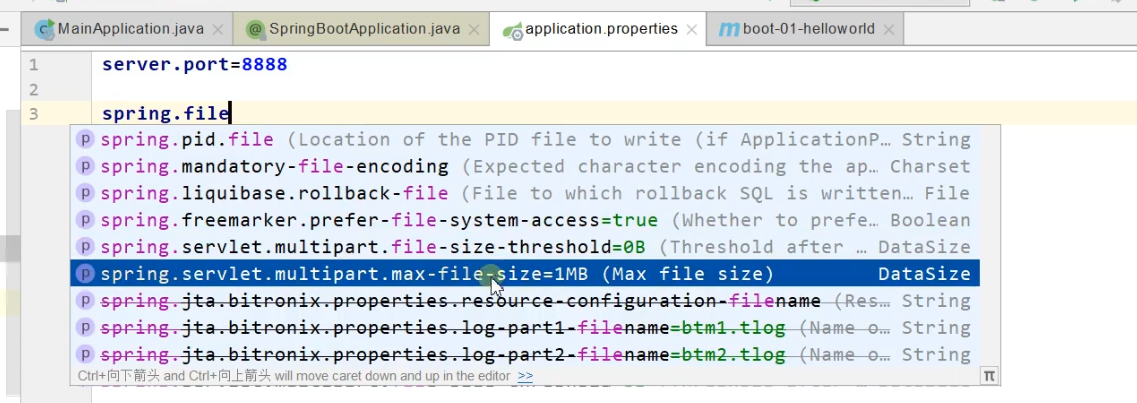This screenshot has height=403, width=1137.
Task: Click the Maven icon on boot-01-helloworld tab
Action: [x=728, y=30]
